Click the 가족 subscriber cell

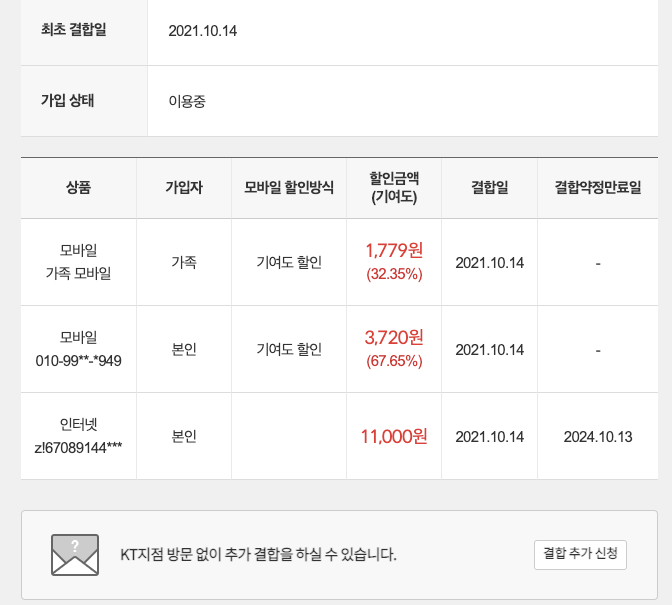point(184,262)
